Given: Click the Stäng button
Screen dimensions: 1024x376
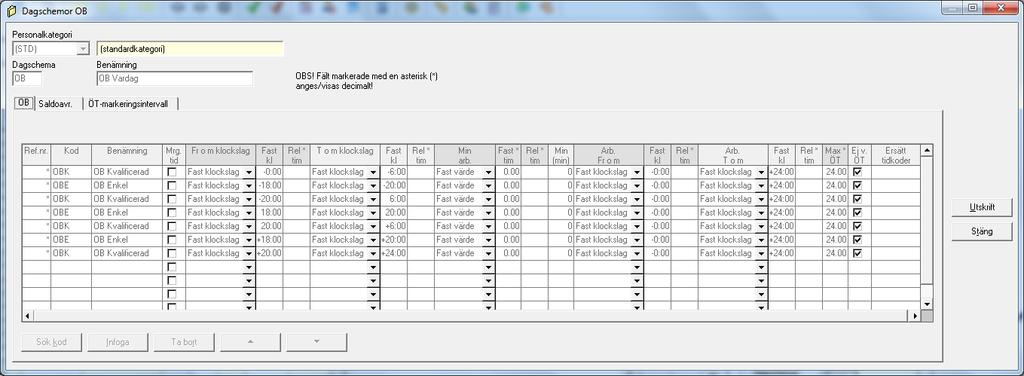Looking at the screenshot, I should pyautogui.click(x=982, y=232).
